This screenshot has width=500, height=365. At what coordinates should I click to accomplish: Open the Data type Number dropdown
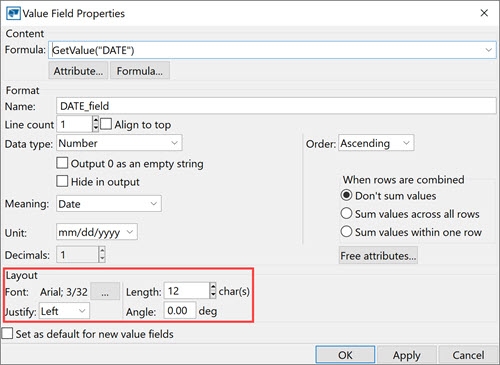click(119, 143)
